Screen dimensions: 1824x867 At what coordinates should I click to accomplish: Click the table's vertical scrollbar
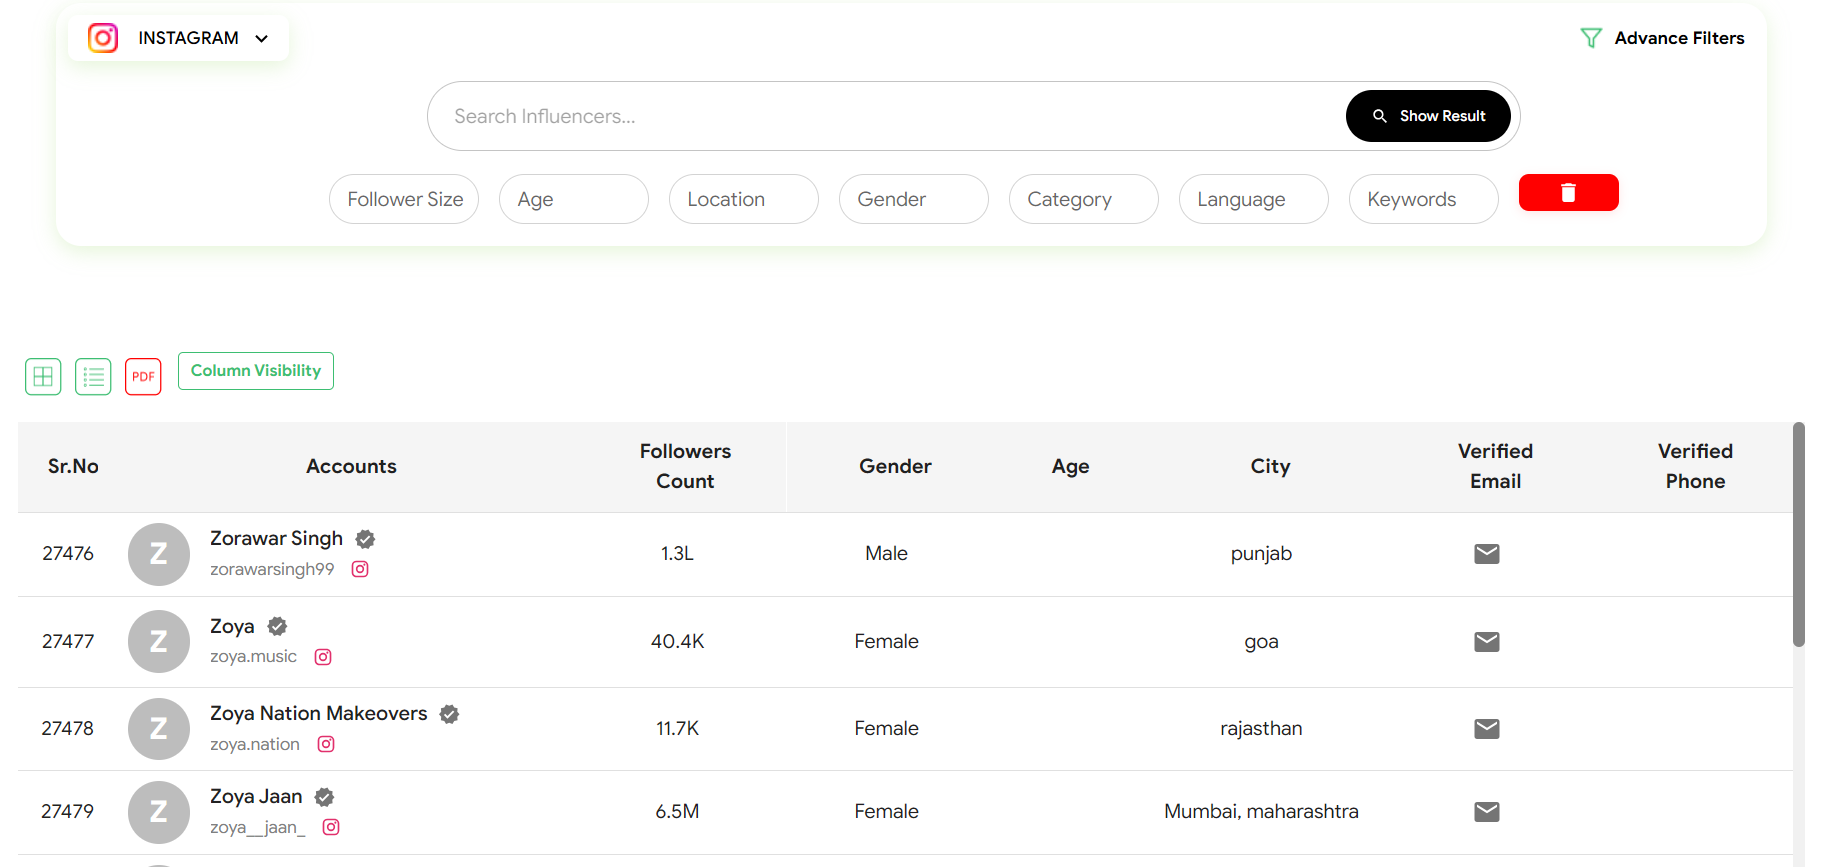[x=1798, y=535]
